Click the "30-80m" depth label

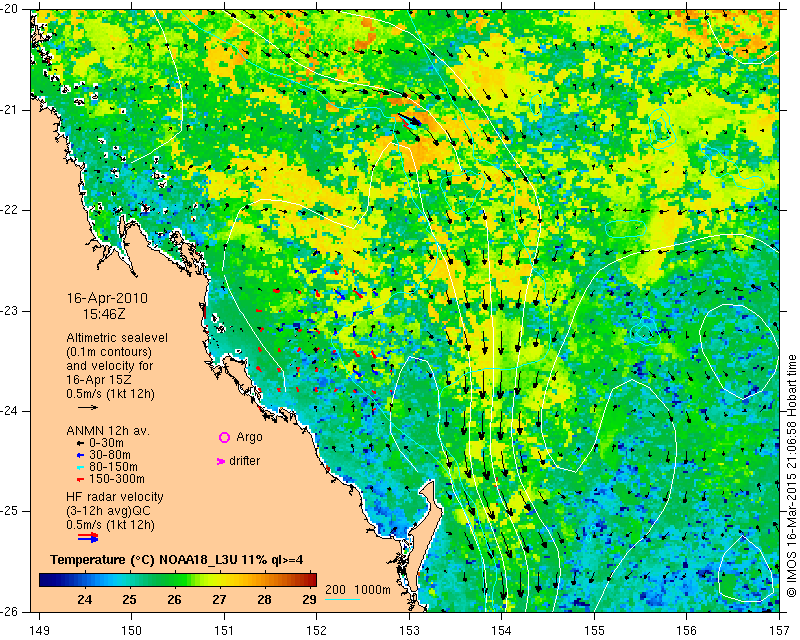110,455
